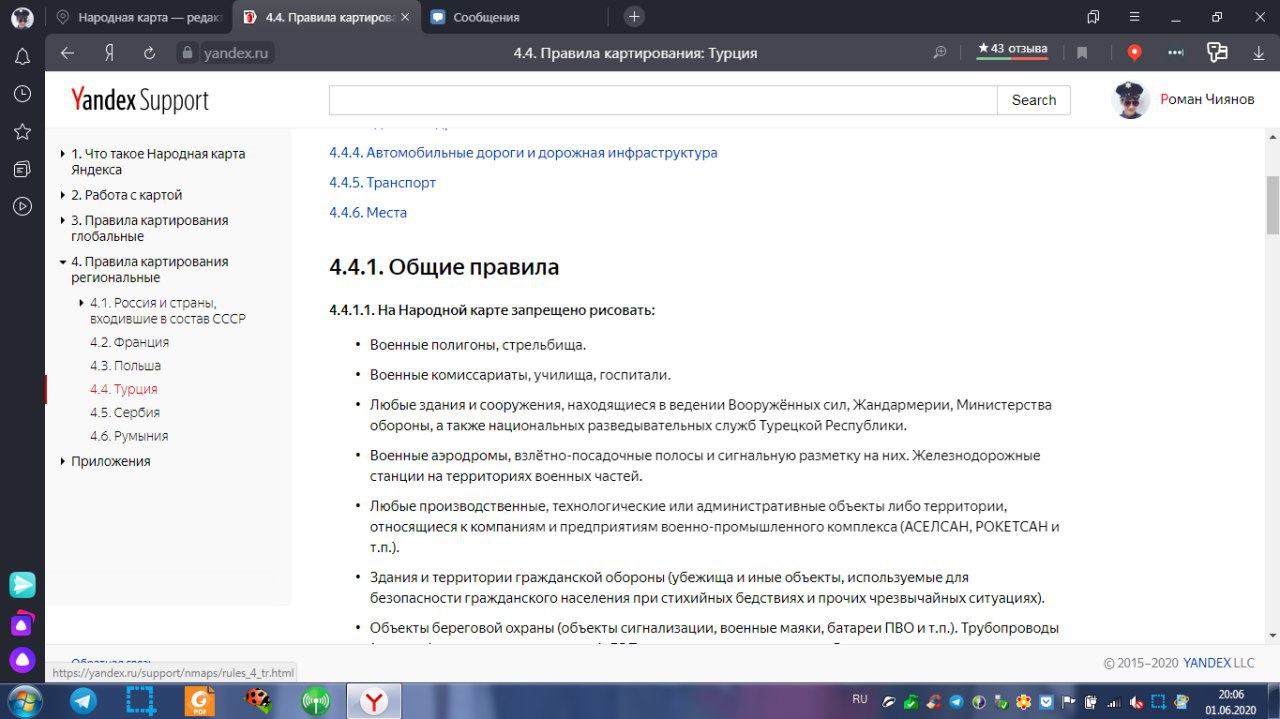Click the address bar showing yandex.ru

[238, 53]
